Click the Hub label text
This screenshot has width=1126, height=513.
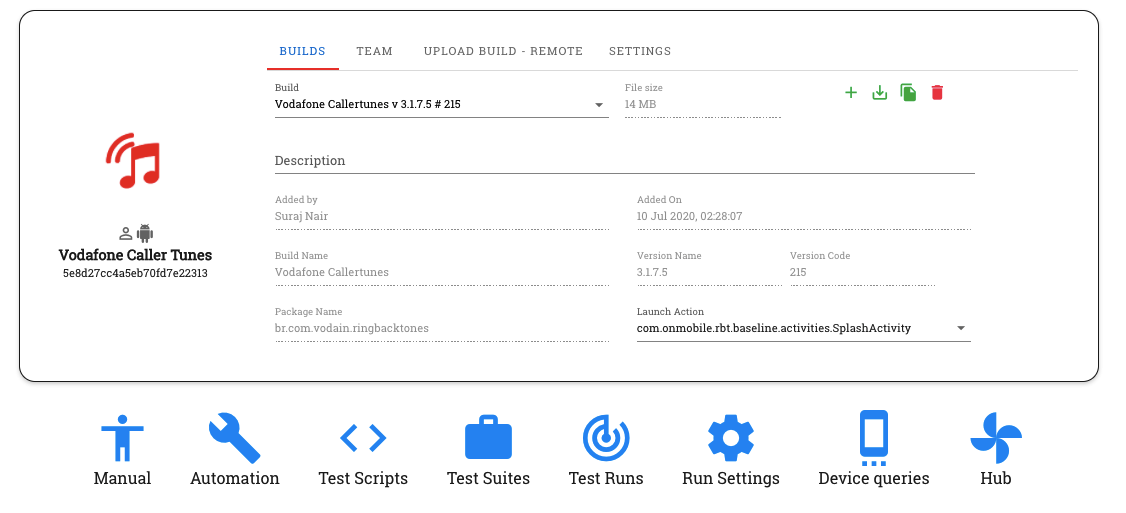click(x=996, y=479)
